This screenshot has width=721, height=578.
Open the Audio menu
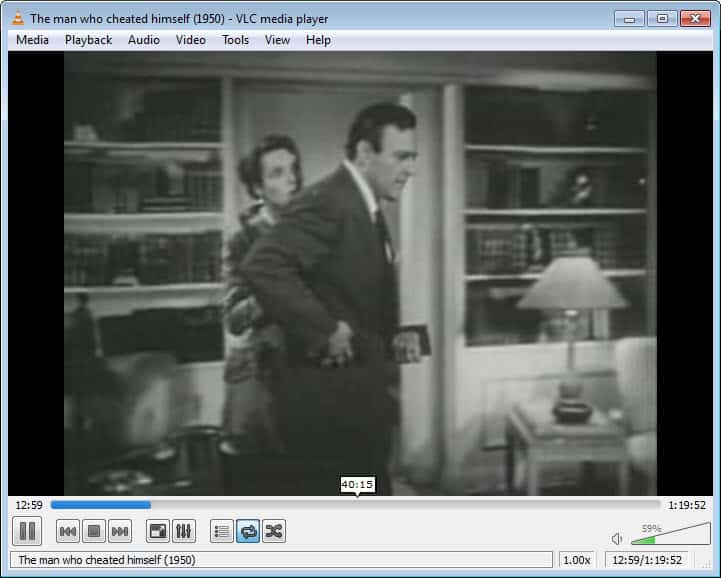tap(144, 40)
